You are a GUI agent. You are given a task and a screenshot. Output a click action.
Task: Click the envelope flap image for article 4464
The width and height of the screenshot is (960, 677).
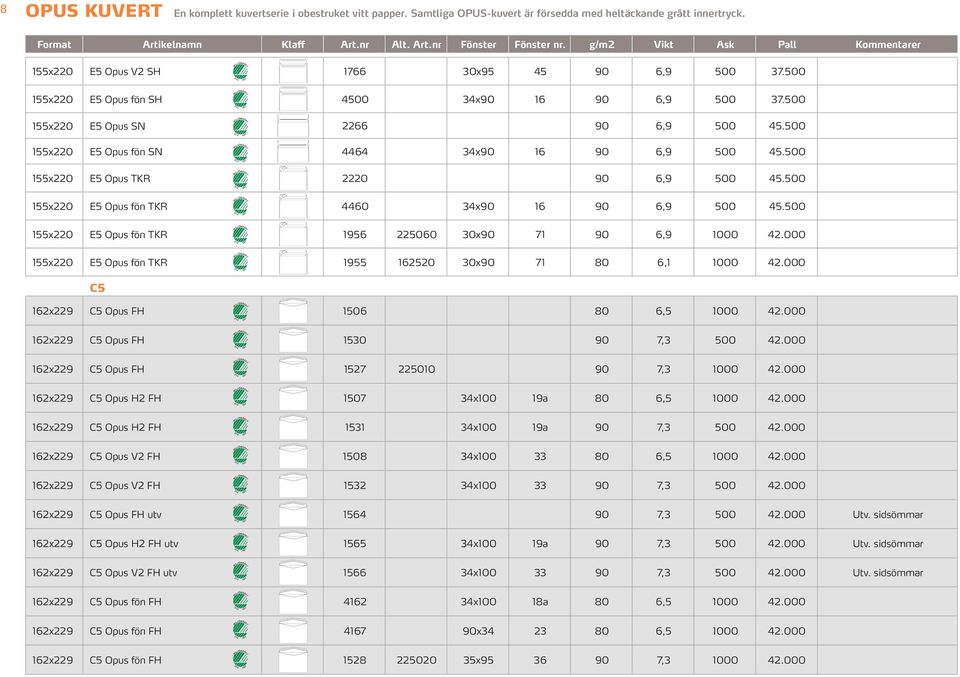click(x=293, y=152)
